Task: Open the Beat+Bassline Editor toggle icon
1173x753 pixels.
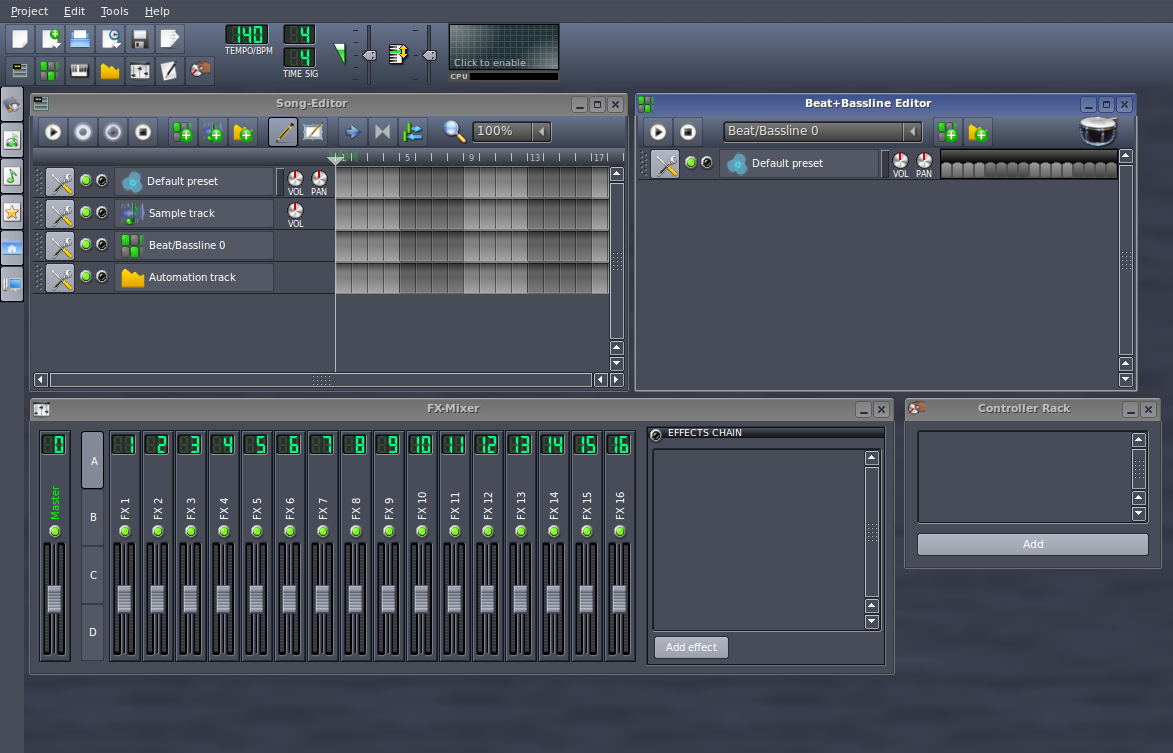Action: (x=48, y=71)
